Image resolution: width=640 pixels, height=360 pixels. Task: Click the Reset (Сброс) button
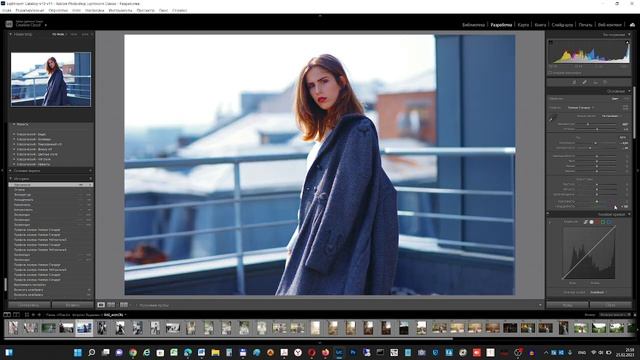coord(611,305)
